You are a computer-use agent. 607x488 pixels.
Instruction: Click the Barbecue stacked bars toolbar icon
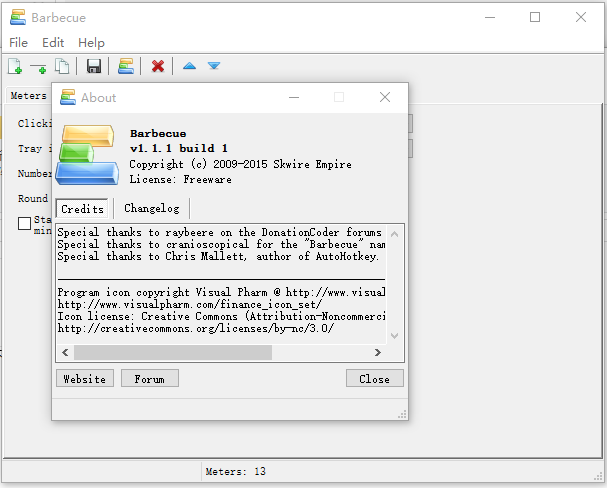(126, 66)
